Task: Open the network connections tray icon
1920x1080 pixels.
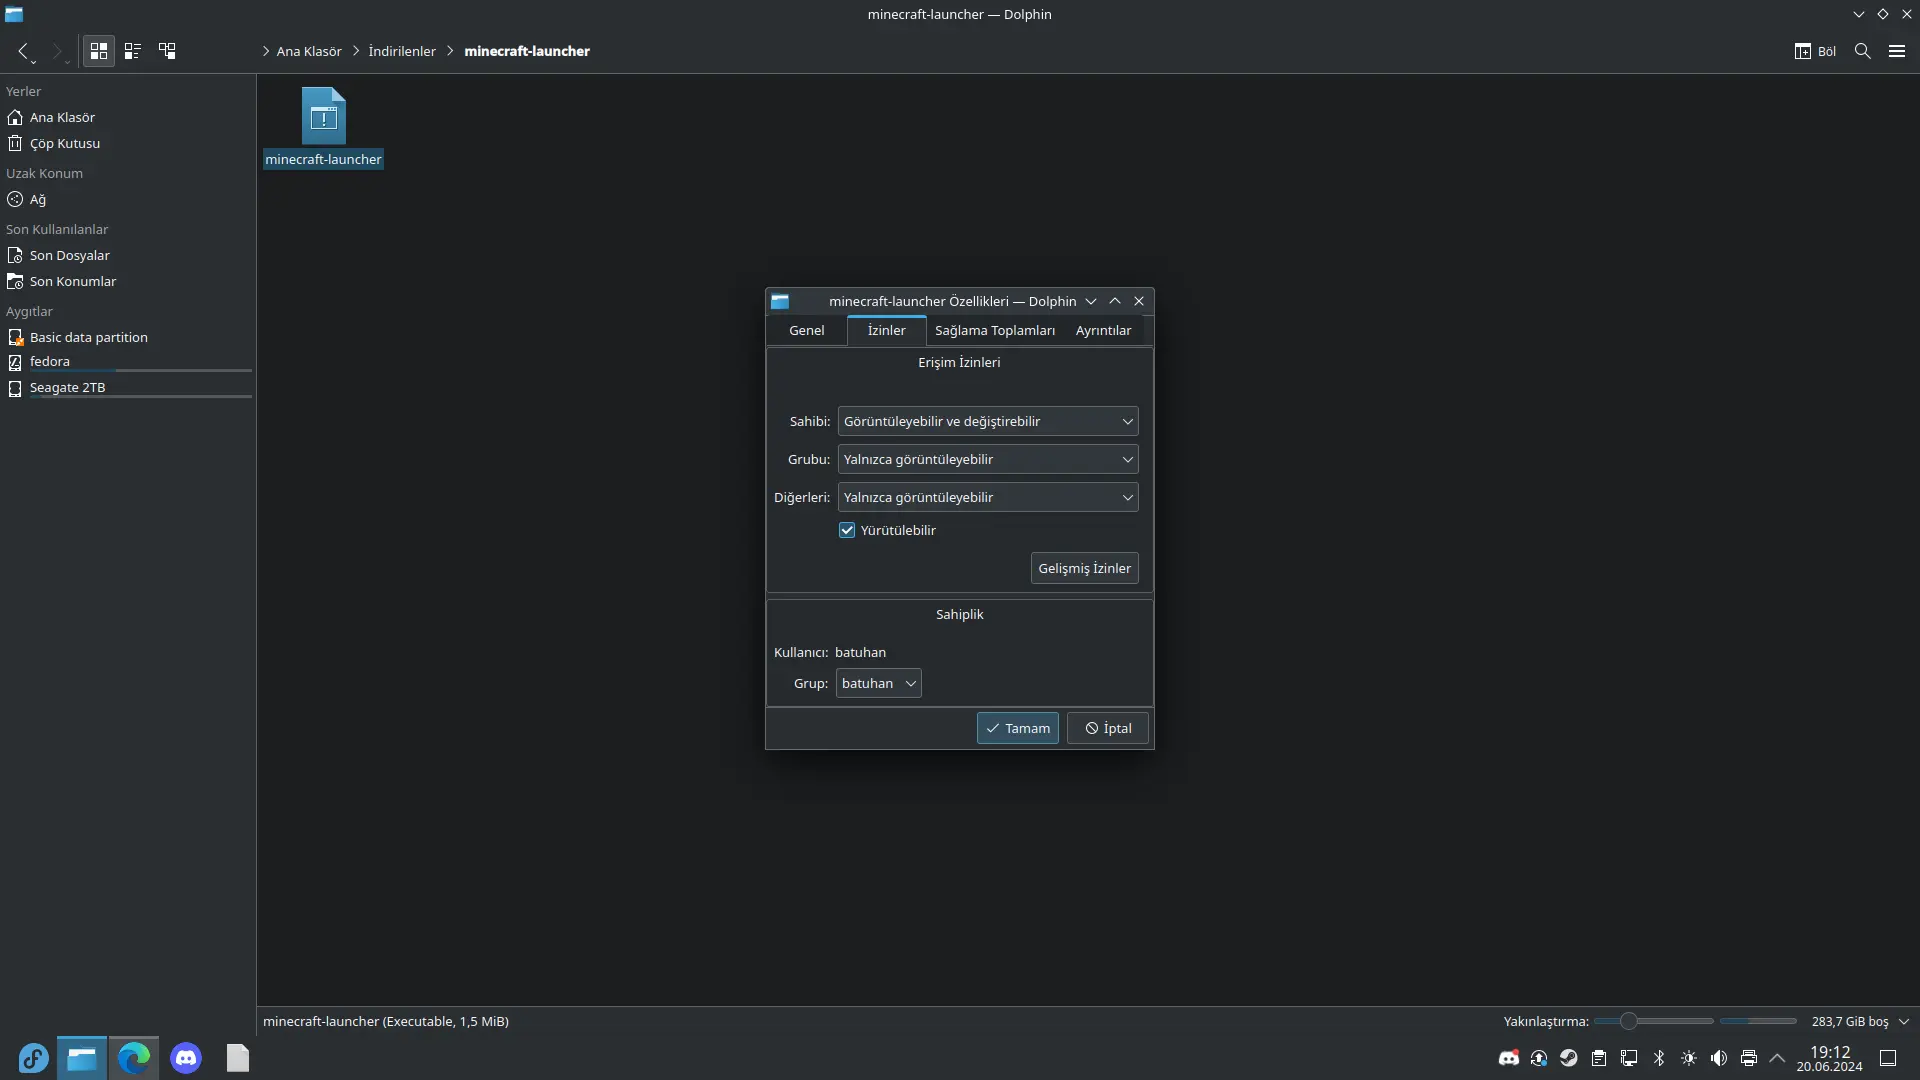Action: 1629,1058
